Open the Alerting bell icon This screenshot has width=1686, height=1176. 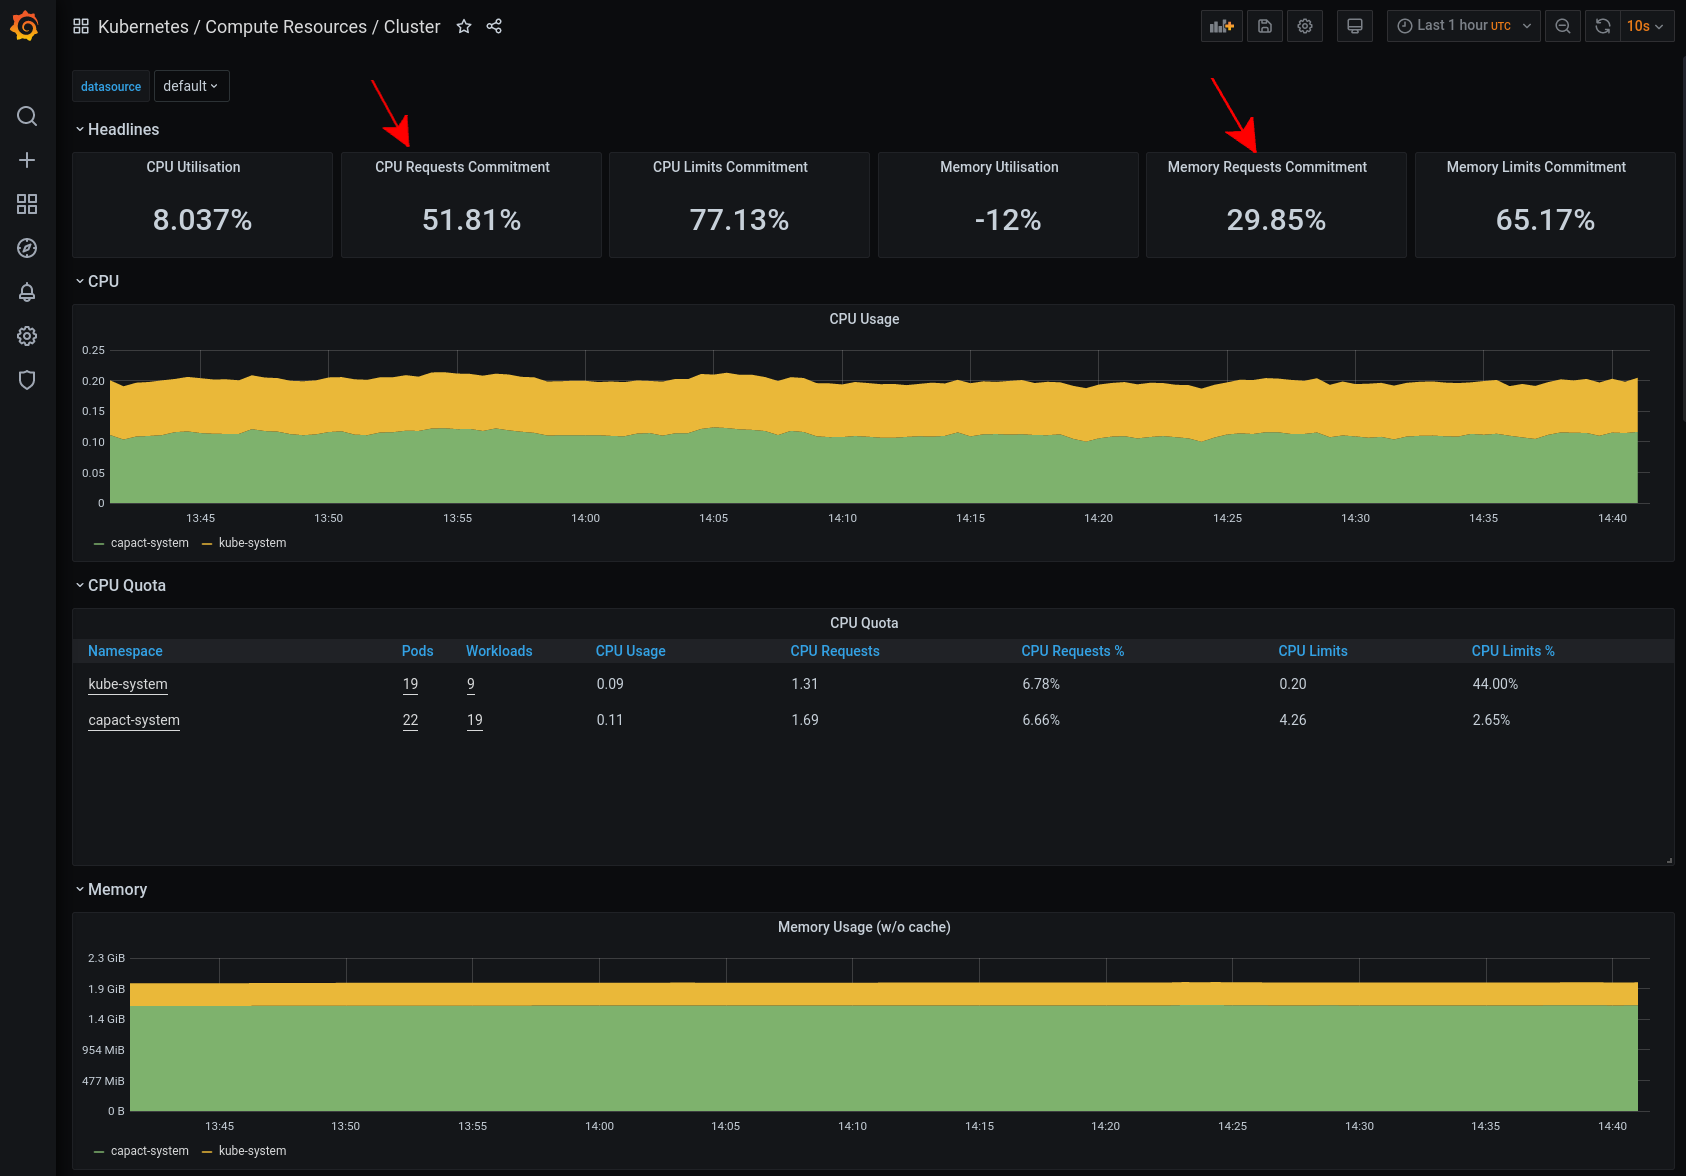click(x=27, y=292)
